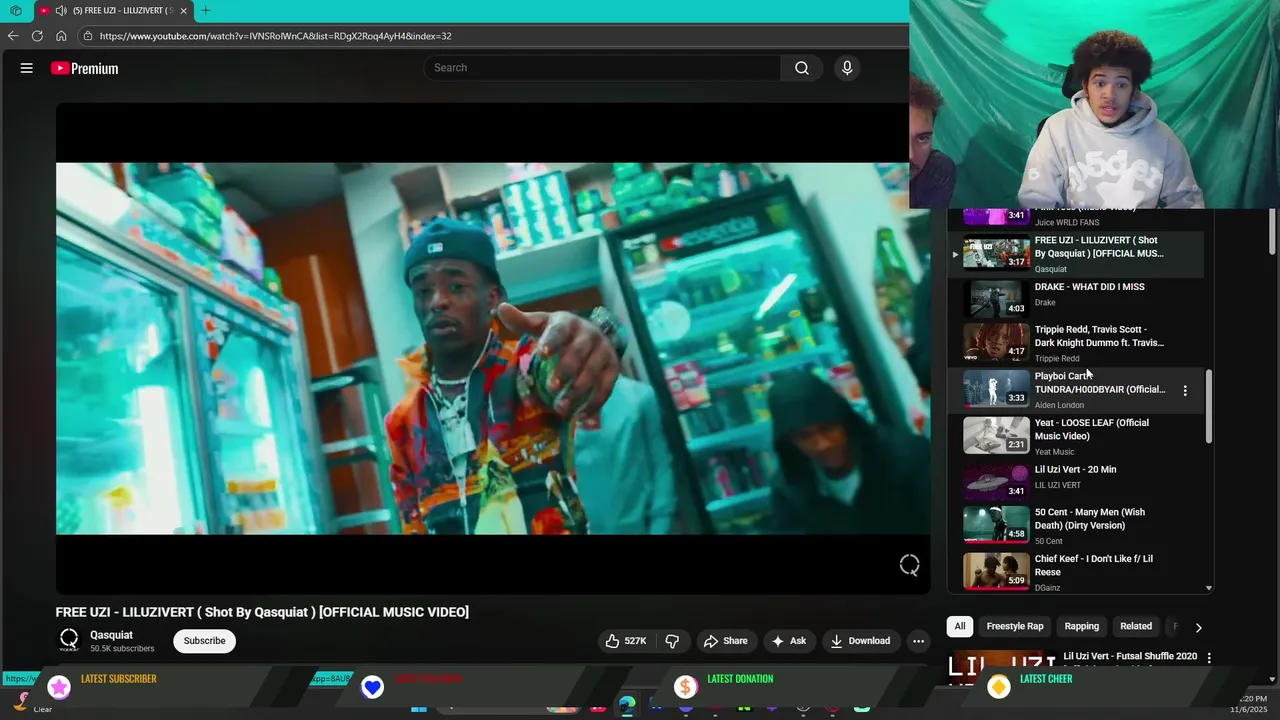Click the playlist panel scrollbar thumb
This screenshot has width=1280, height=720.
(1209, 406)
